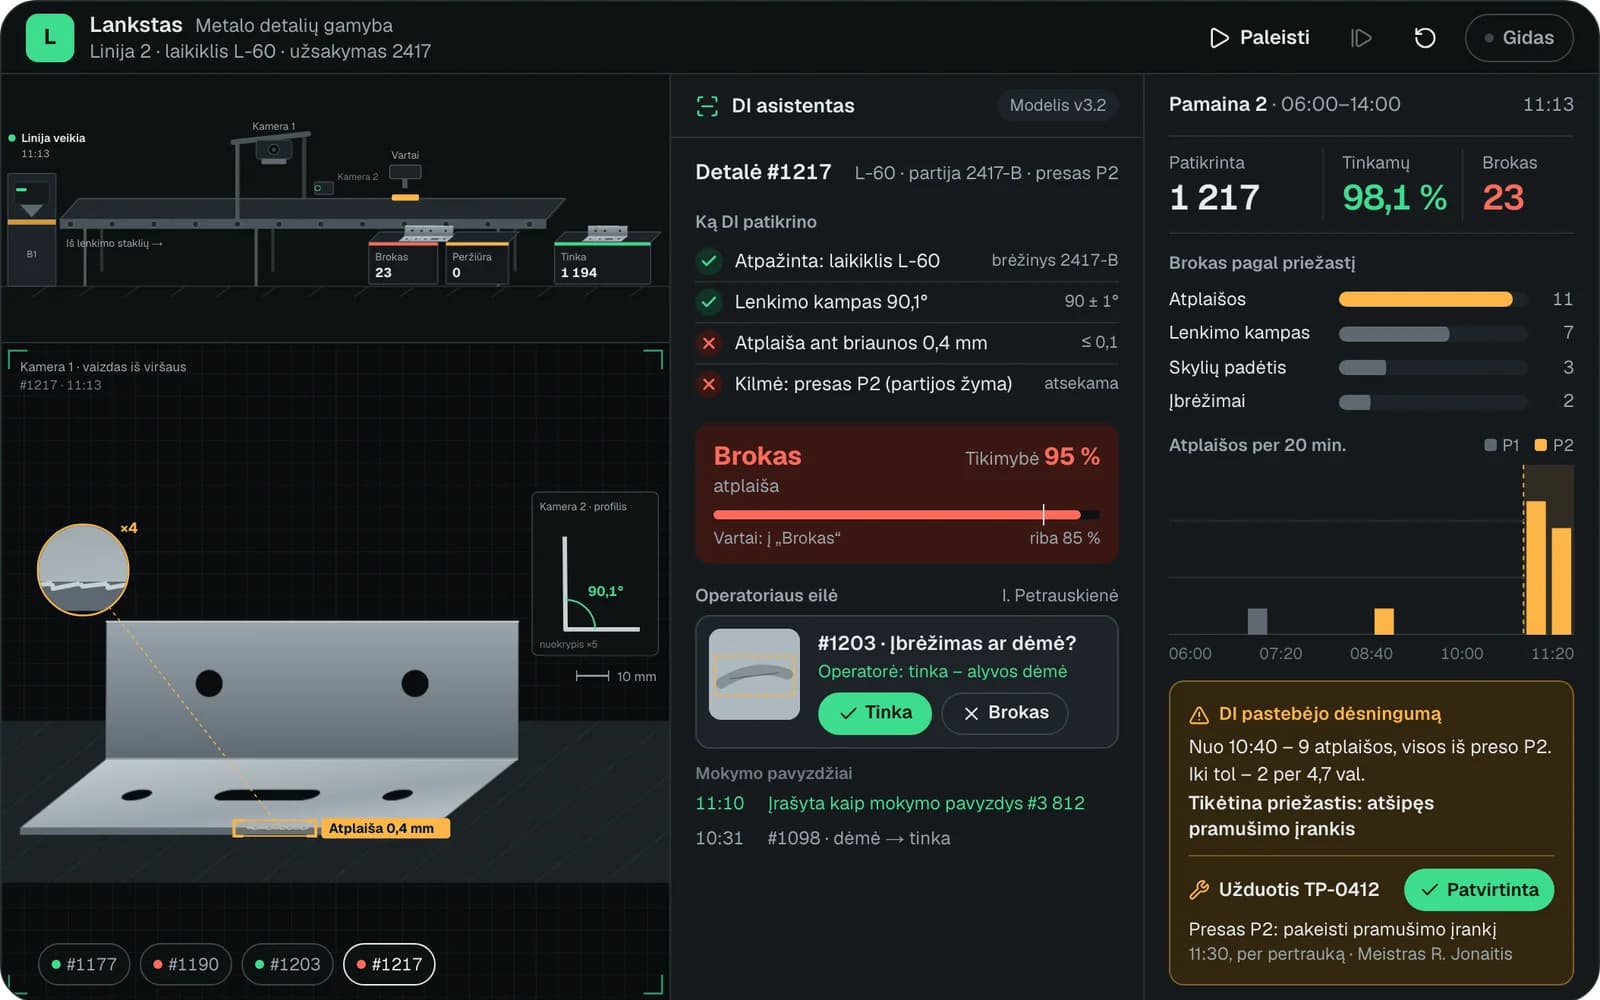Open the Tinka bin counter 1 194
The height and width of the screenshot is (1000, 1600).
[x=602, y=264]
